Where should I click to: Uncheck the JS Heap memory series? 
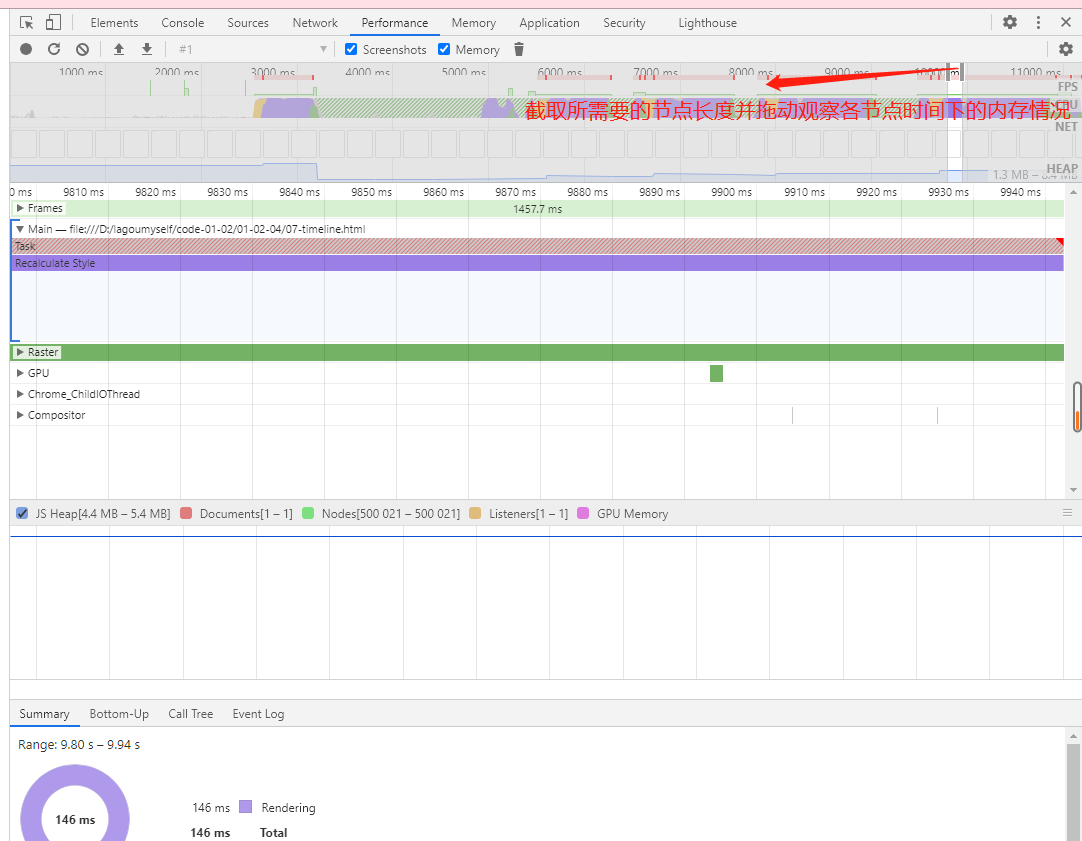(x=21, y=513)
